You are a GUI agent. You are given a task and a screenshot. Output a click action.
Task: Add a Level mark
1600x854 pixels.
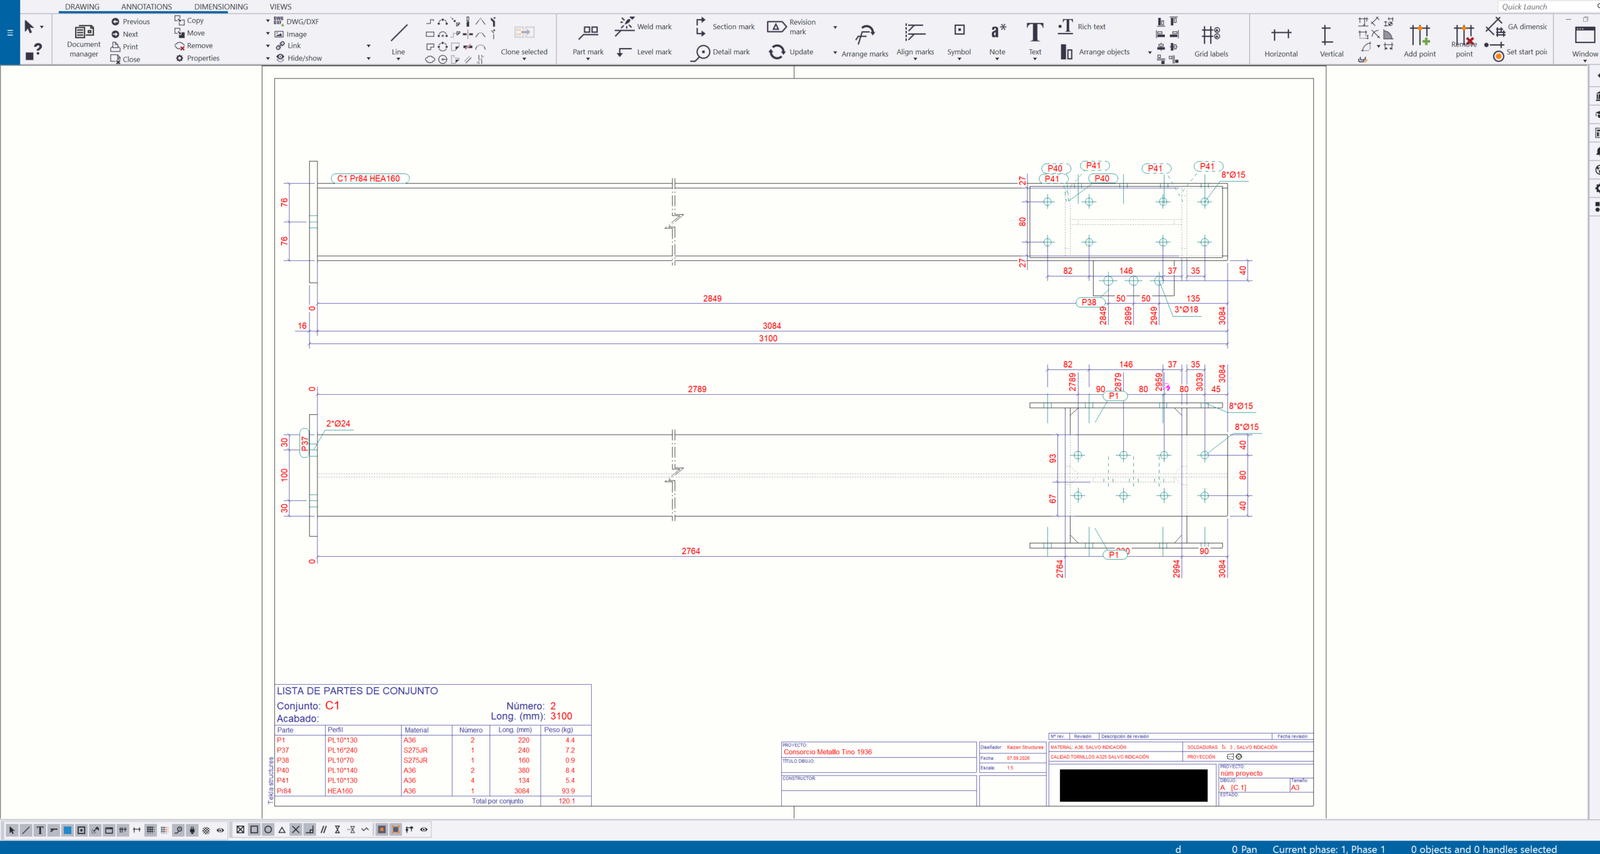point(644,52)
